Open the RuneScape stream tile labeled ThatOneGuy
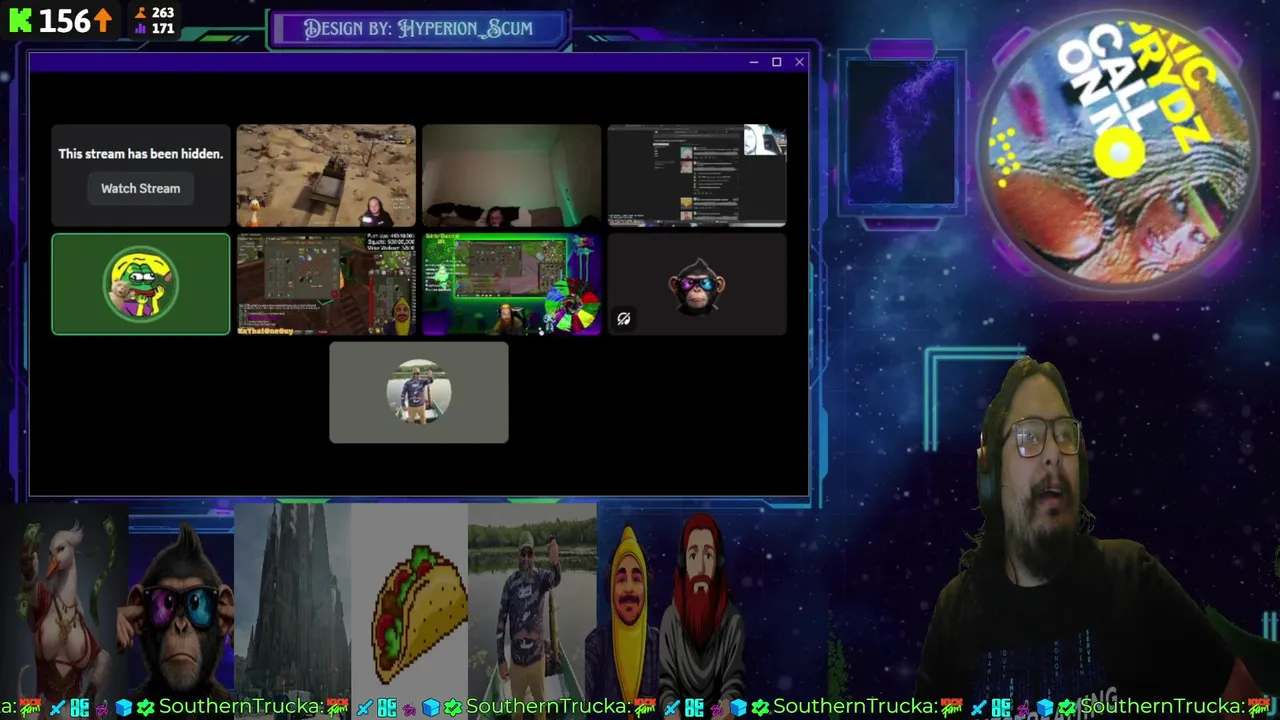This screenshot has width=1280, height=720. (326, 284)
